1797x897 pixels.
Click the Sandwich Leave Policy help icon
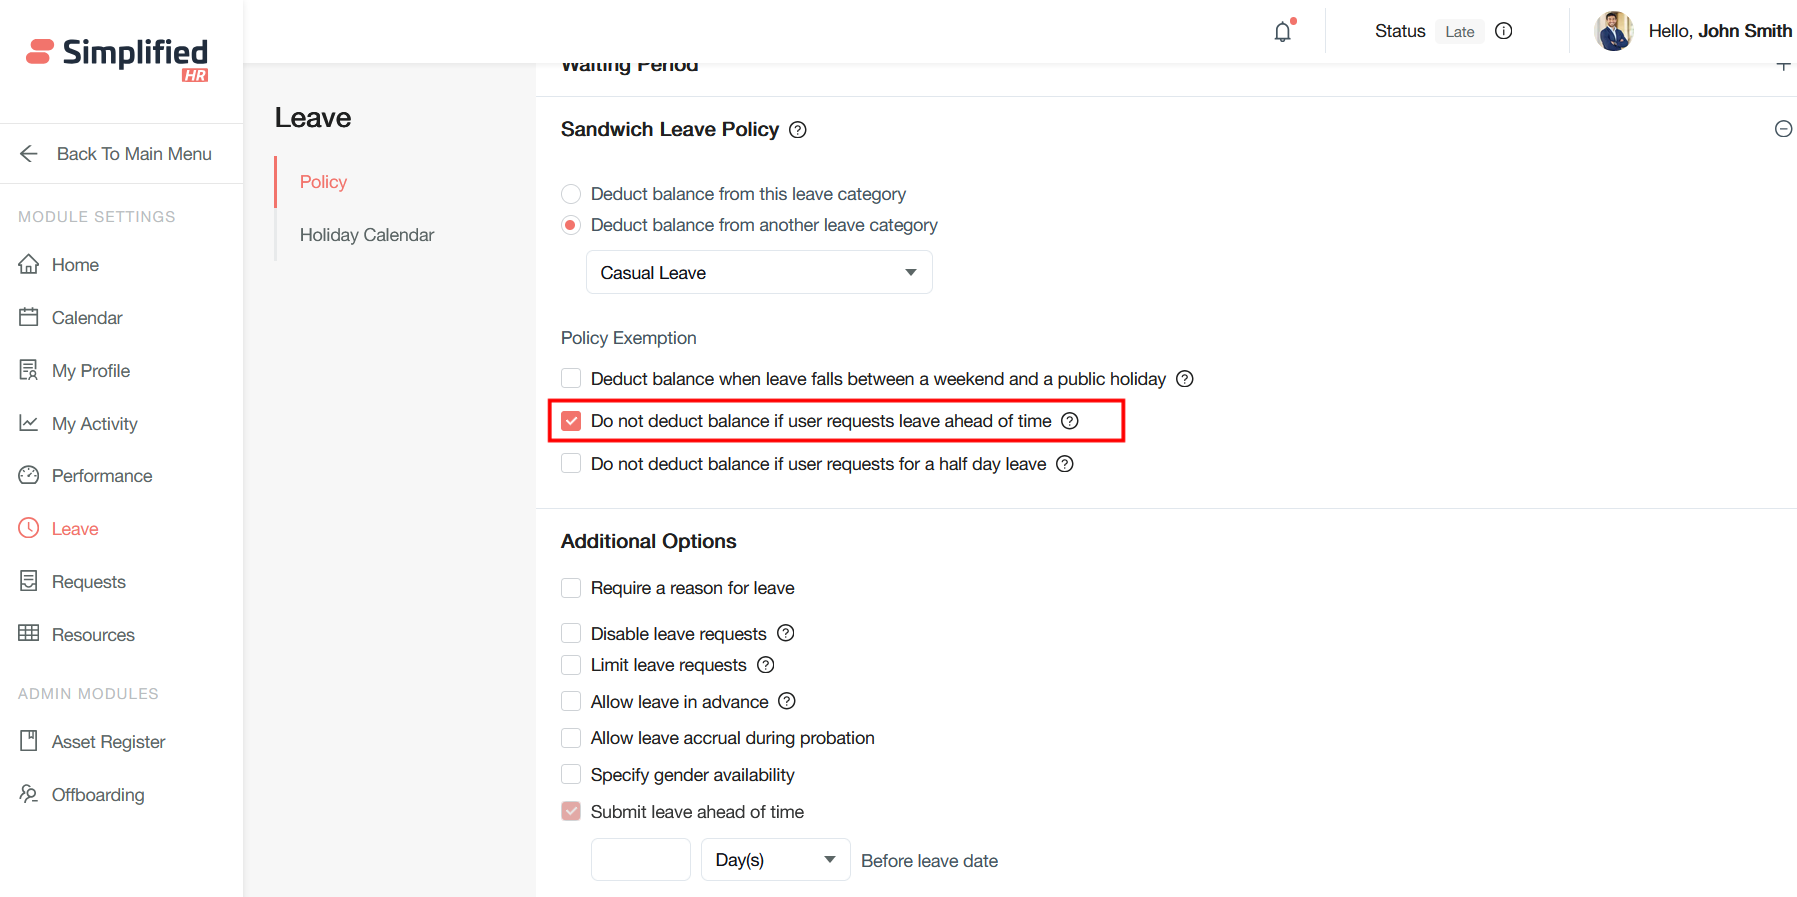click(x=798, y=130)
